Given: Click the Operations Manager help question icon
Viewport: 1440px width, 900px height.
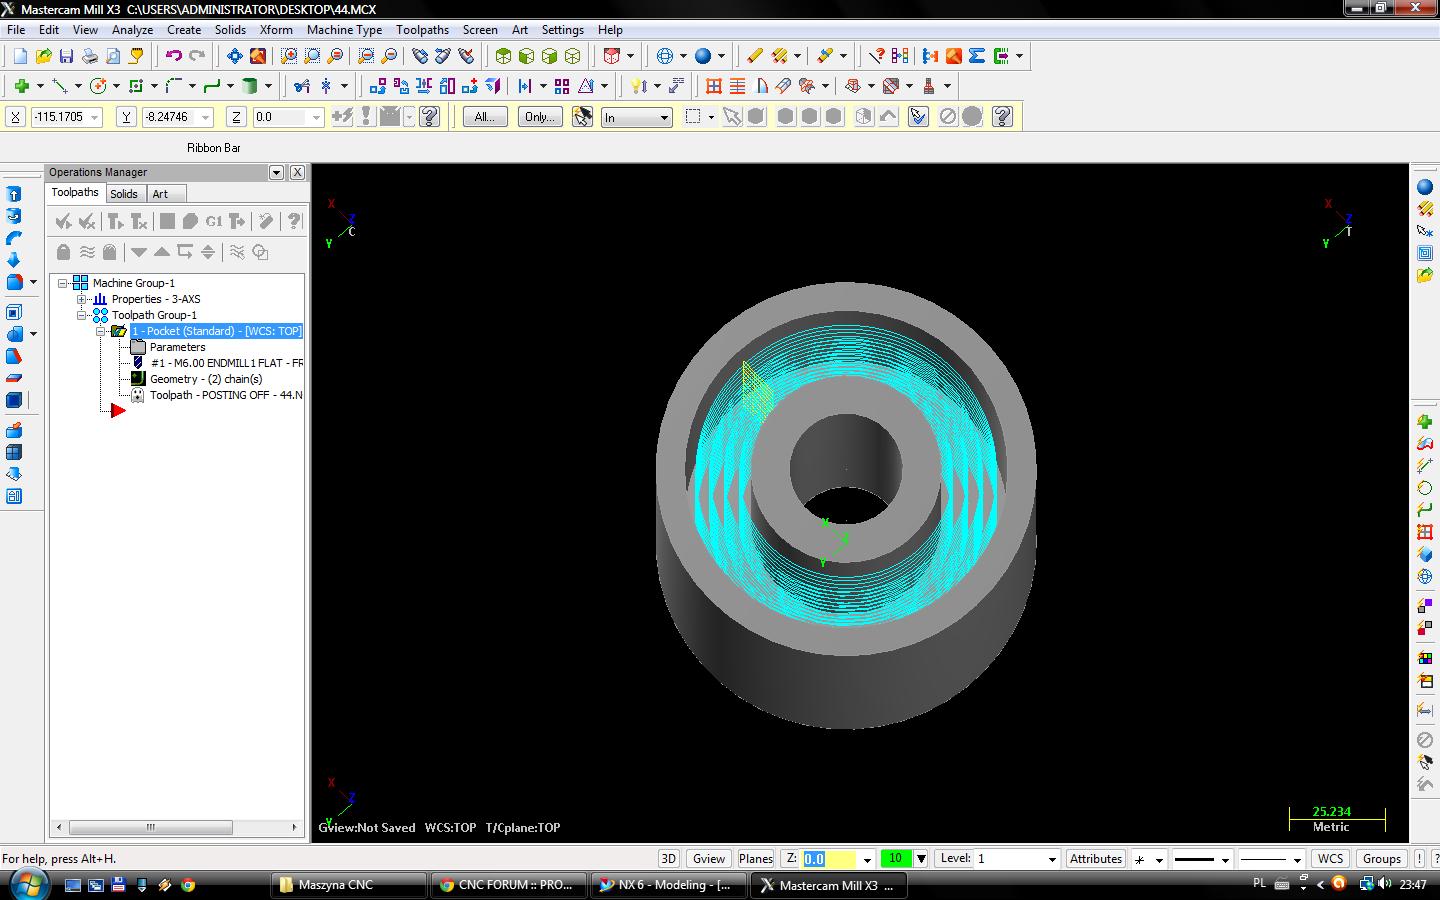Looking at the screenshot, I should 293,221.
